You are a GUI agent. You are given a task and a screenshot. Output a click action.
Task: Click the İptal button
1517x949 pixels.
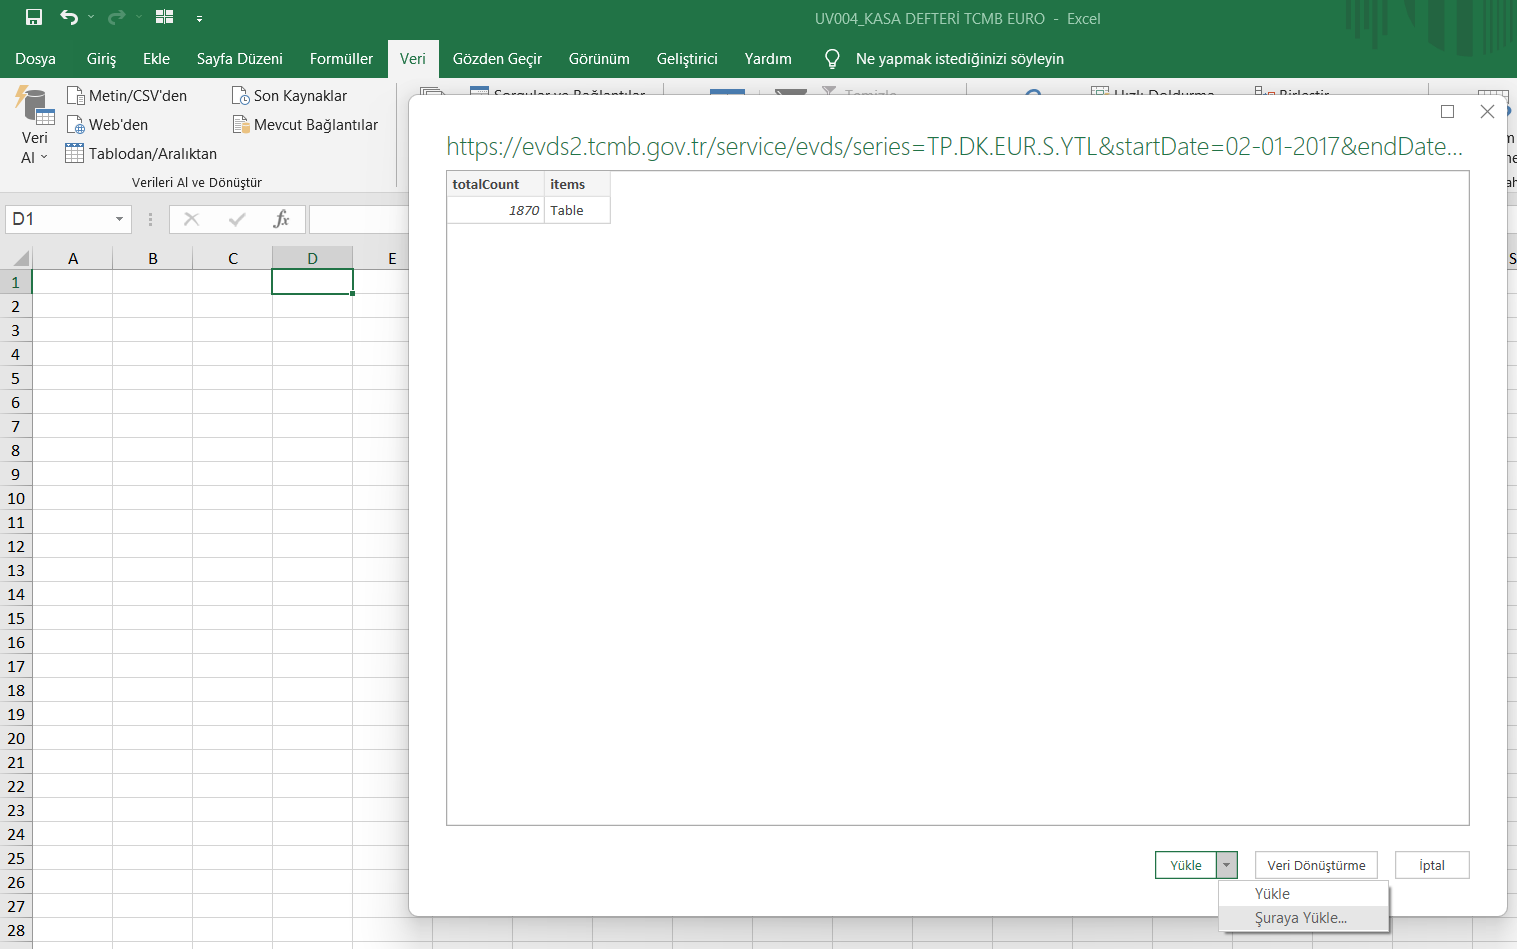(1432, 865)
